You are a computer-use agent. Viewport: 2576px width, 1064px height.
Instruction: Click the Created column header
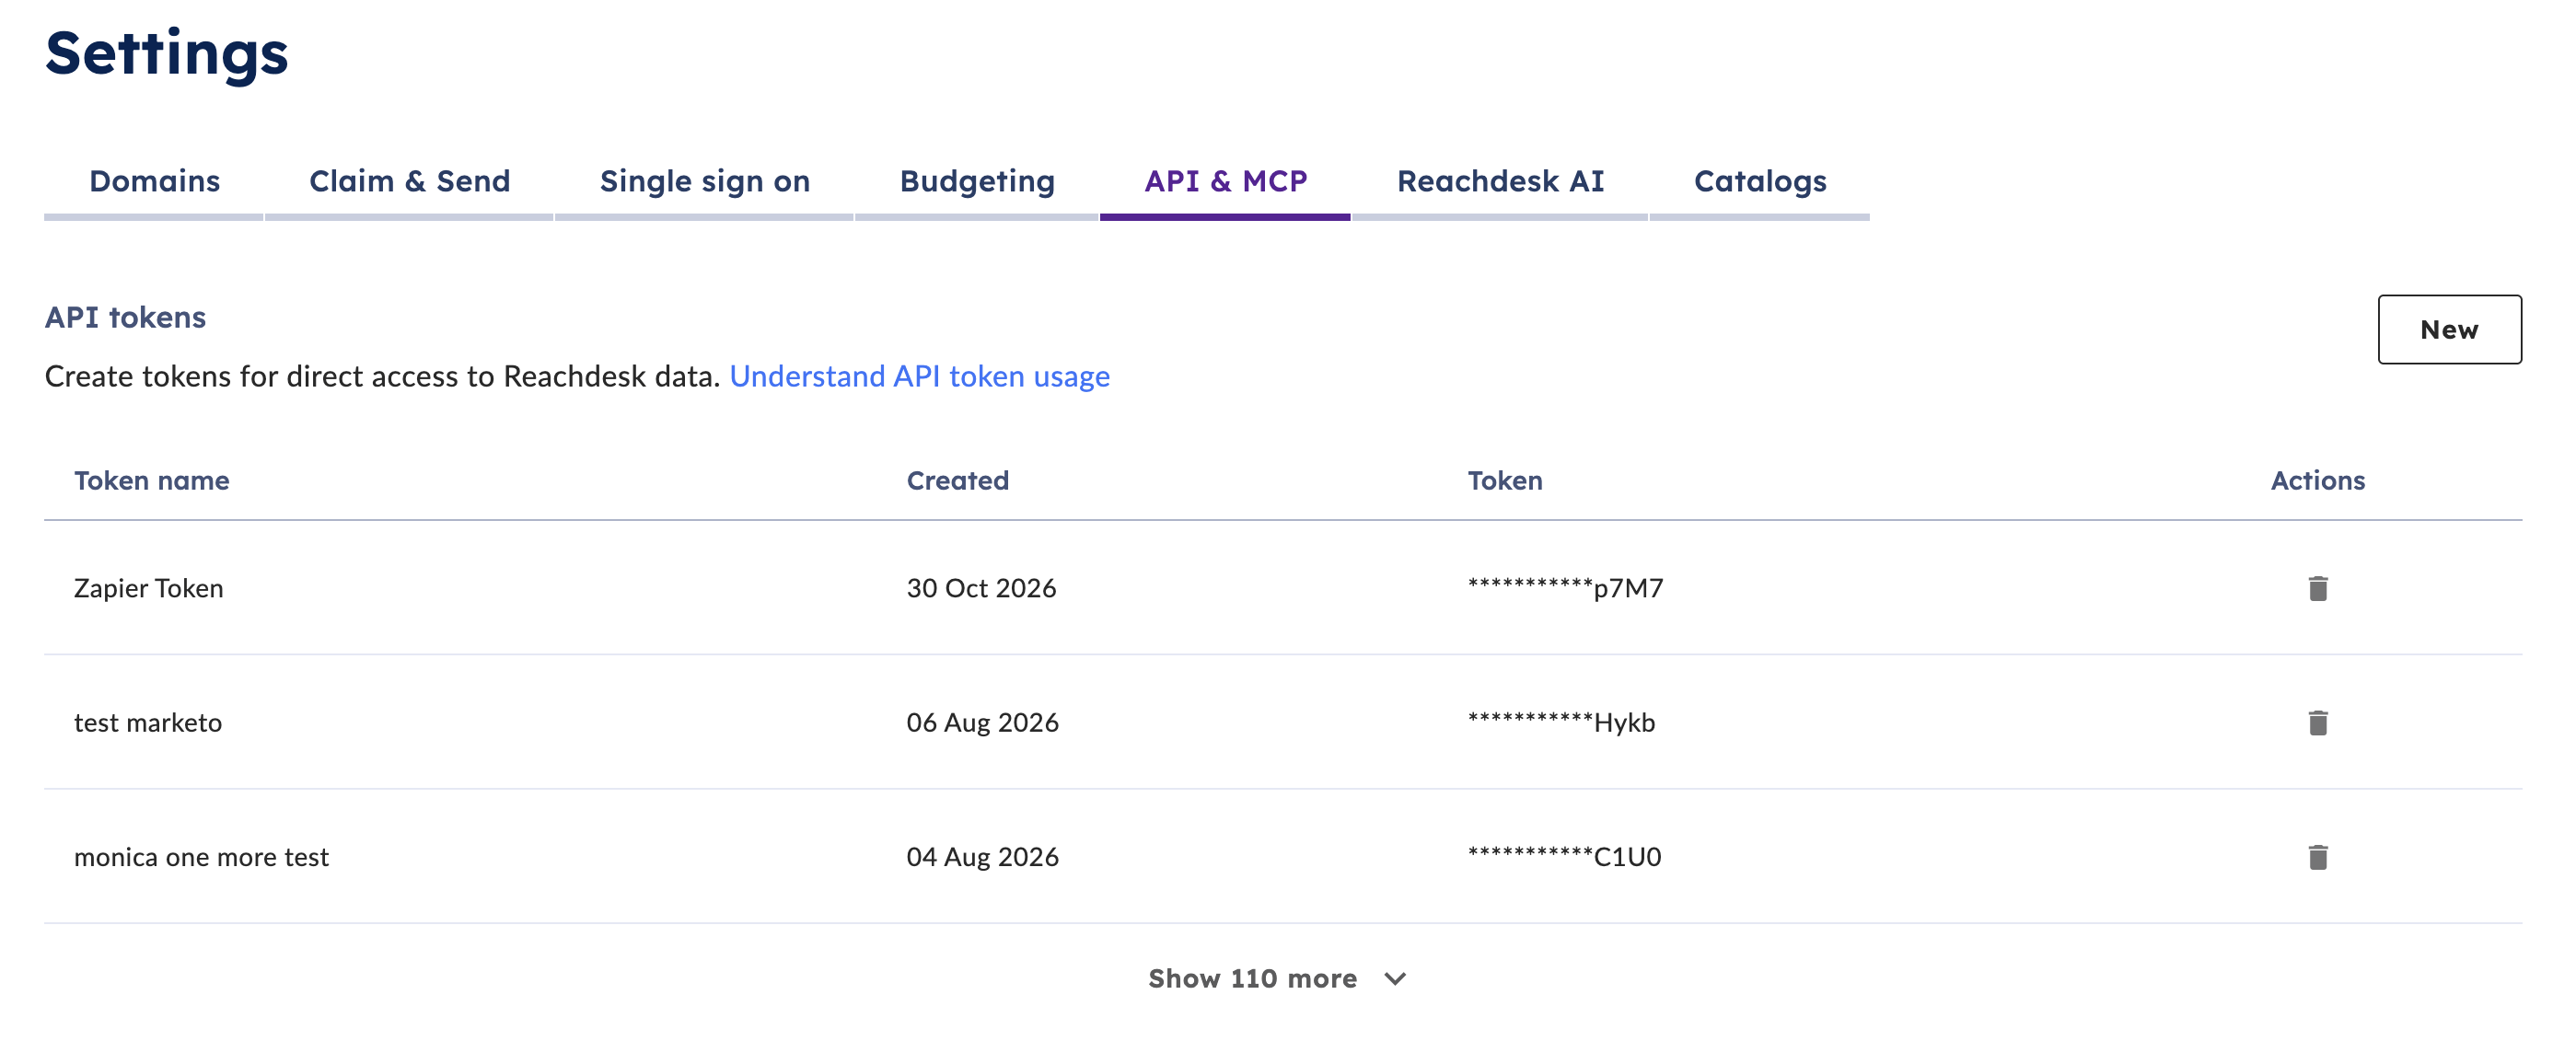click(x=957, y=480)
